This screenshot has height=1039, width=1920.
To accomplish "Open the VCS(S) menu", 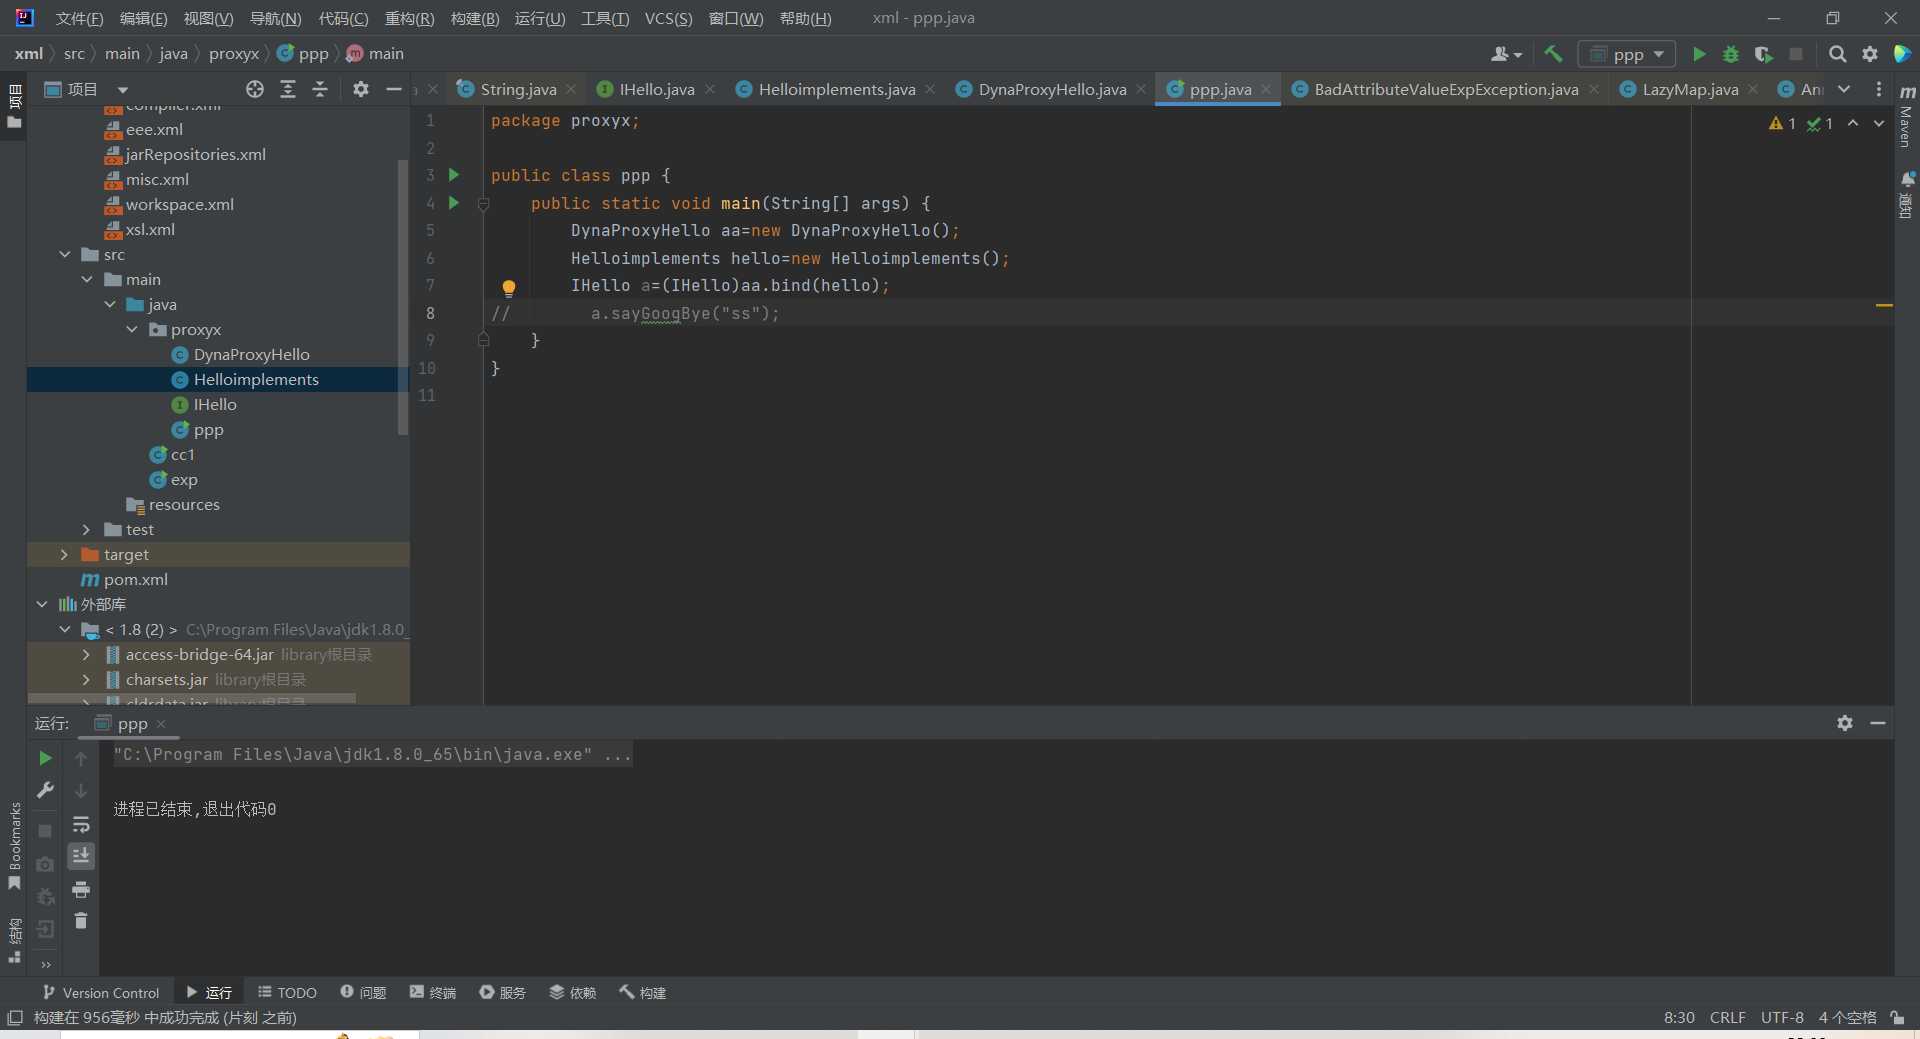I will point(668,18).
